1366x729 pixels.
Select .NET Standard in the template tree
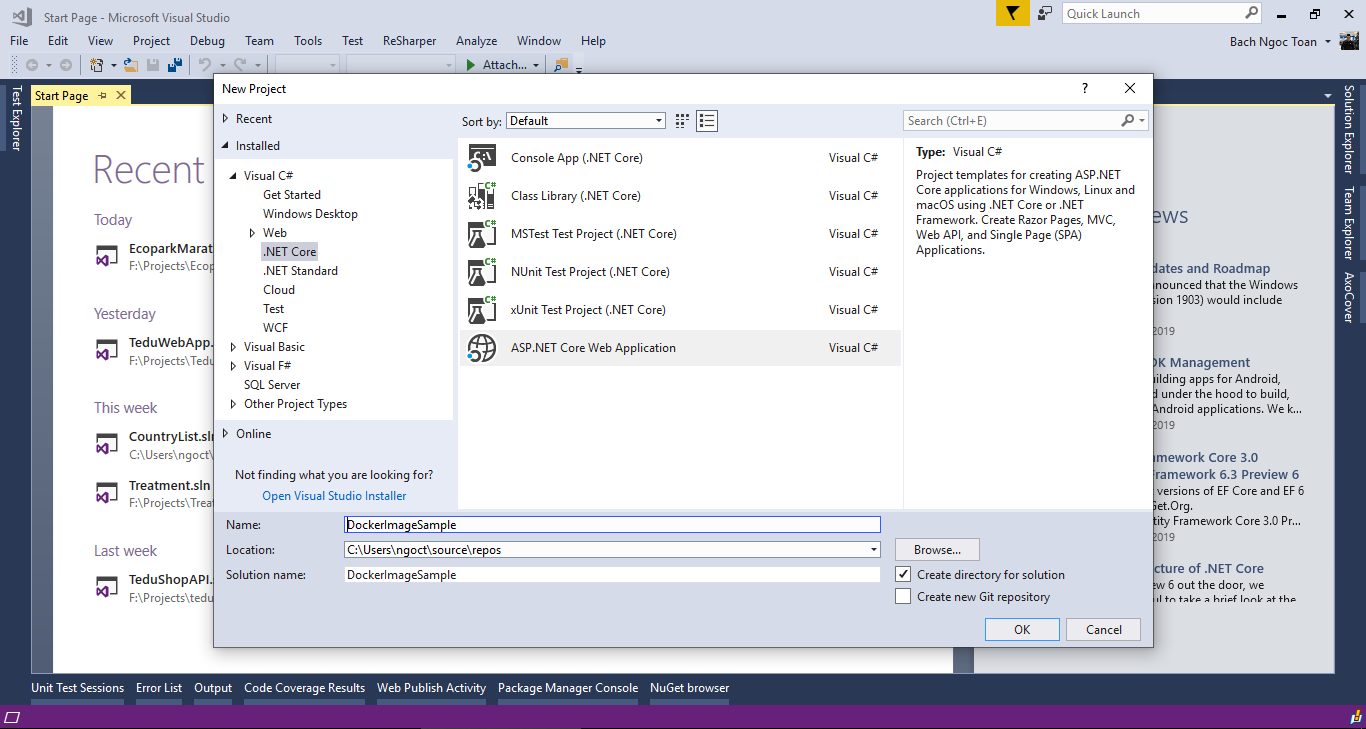pos(300,271)
